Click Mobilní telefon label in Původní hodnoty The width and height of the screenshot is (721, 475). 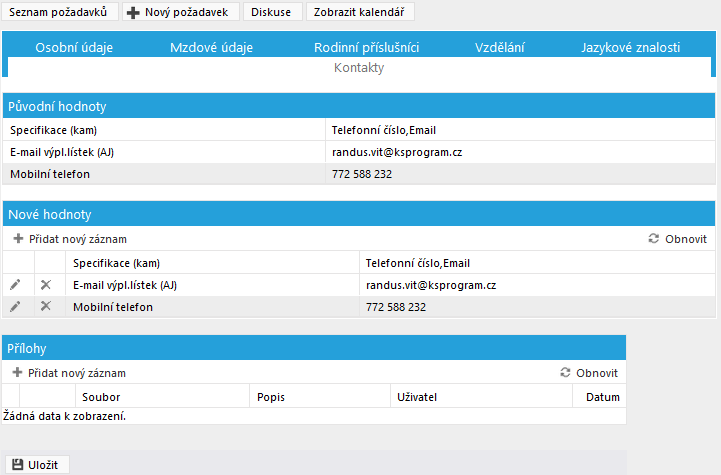pyautogui.click(x=50, y=174)
